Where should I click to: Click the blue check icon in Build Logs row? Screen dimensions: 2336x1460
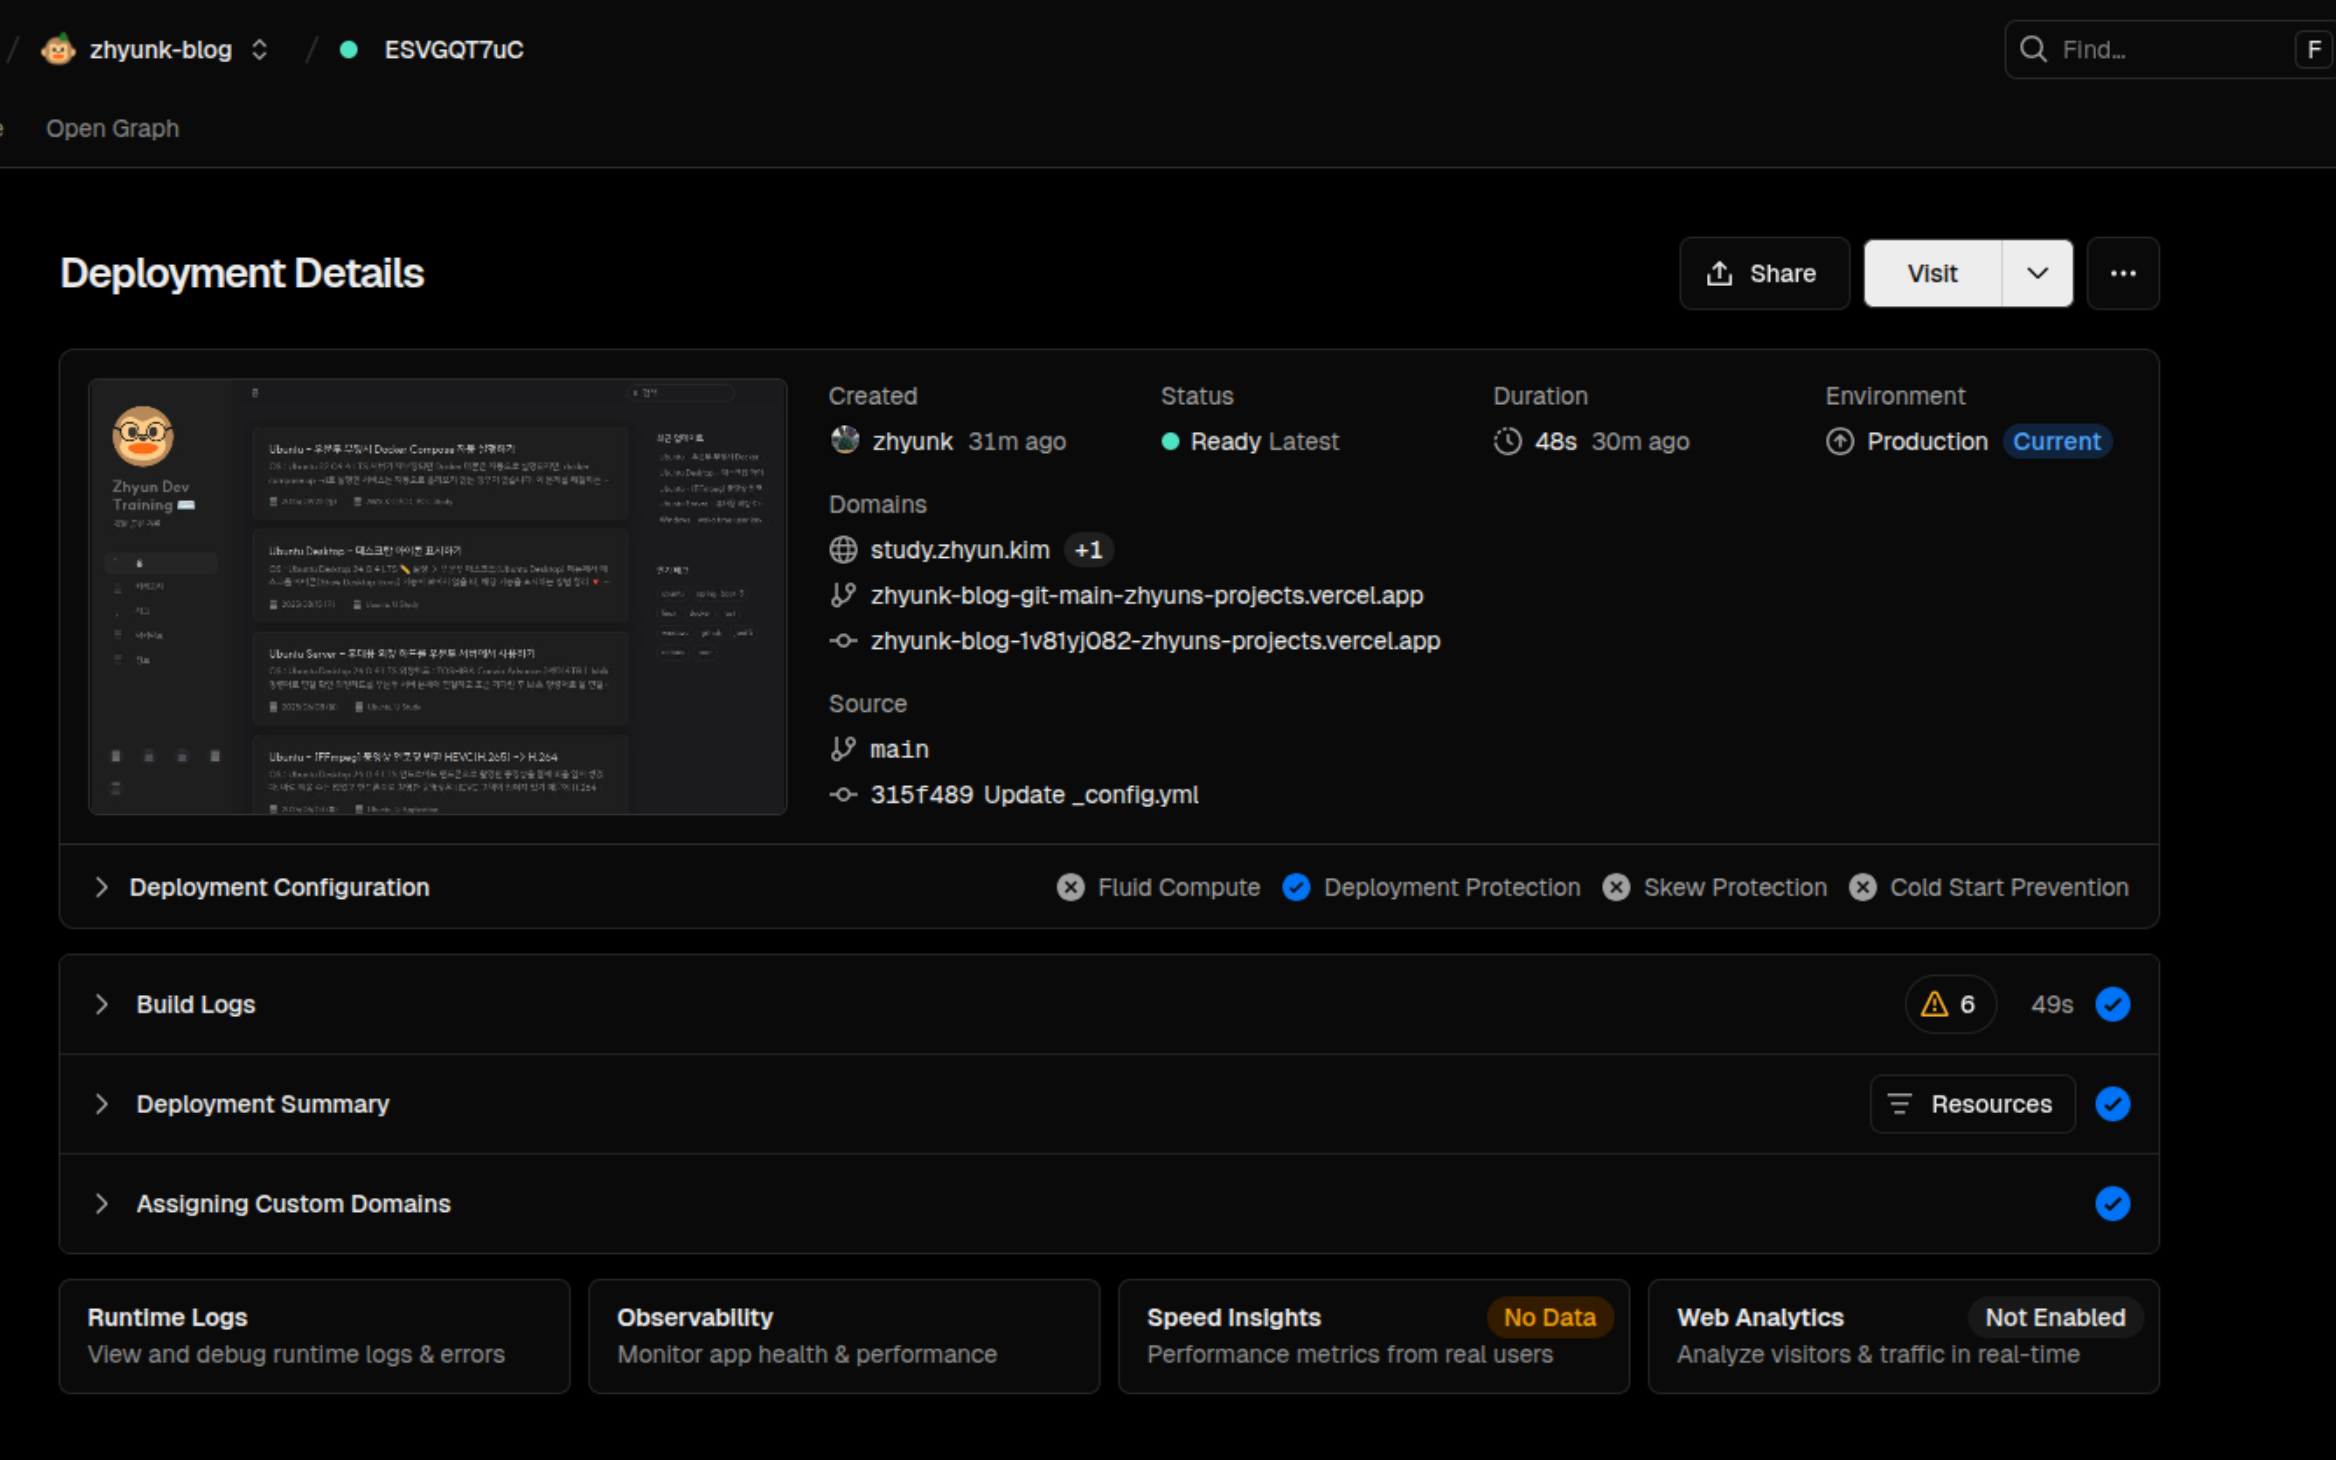pos(2112,1004)
